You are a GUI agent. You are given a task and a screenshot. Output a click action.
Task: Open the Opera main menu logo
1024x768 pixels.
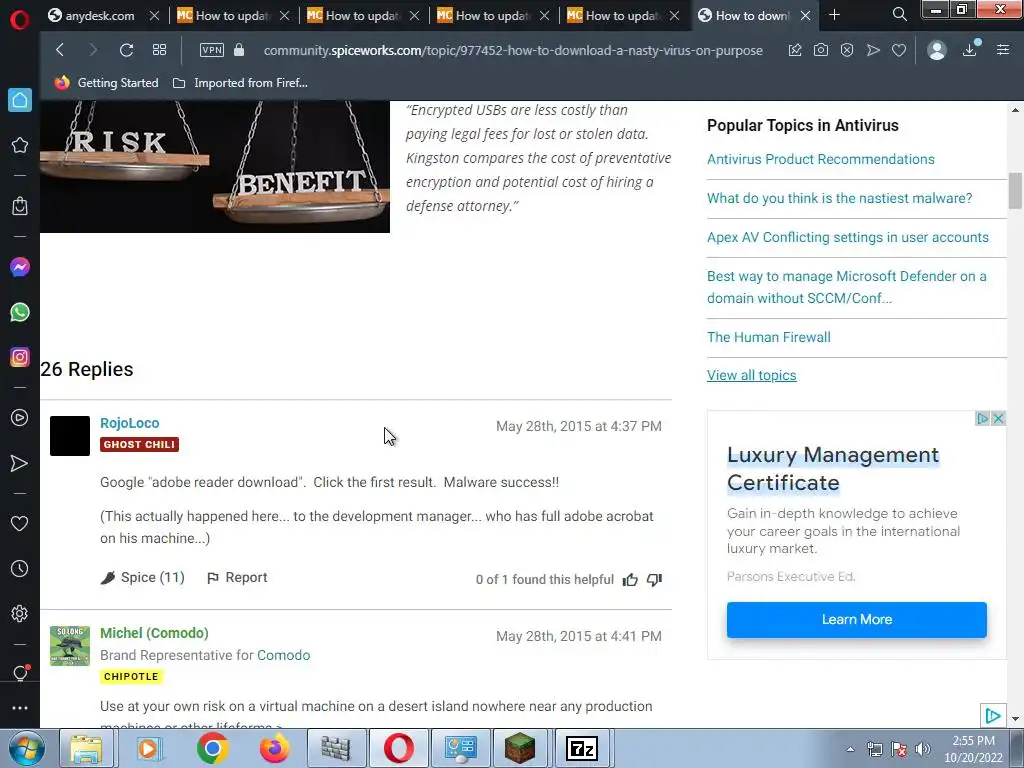click(x=20, y=20)
